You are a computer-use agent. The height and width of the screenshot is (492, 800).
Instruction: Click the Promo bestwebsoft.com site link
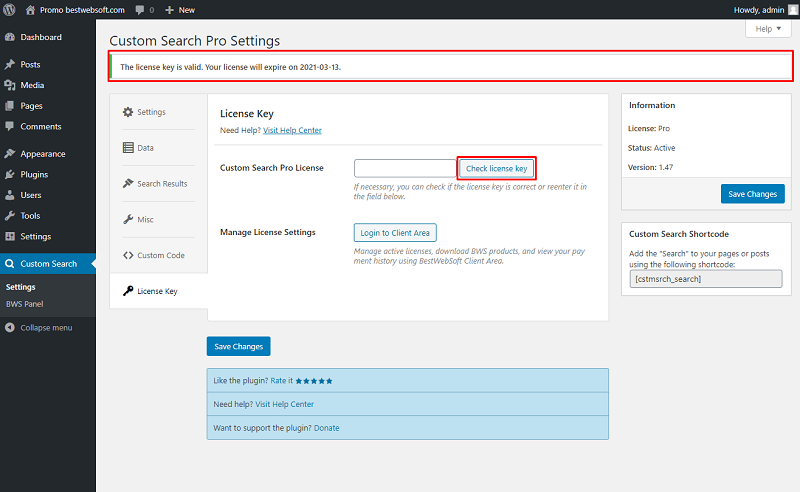tap(82, 10)
